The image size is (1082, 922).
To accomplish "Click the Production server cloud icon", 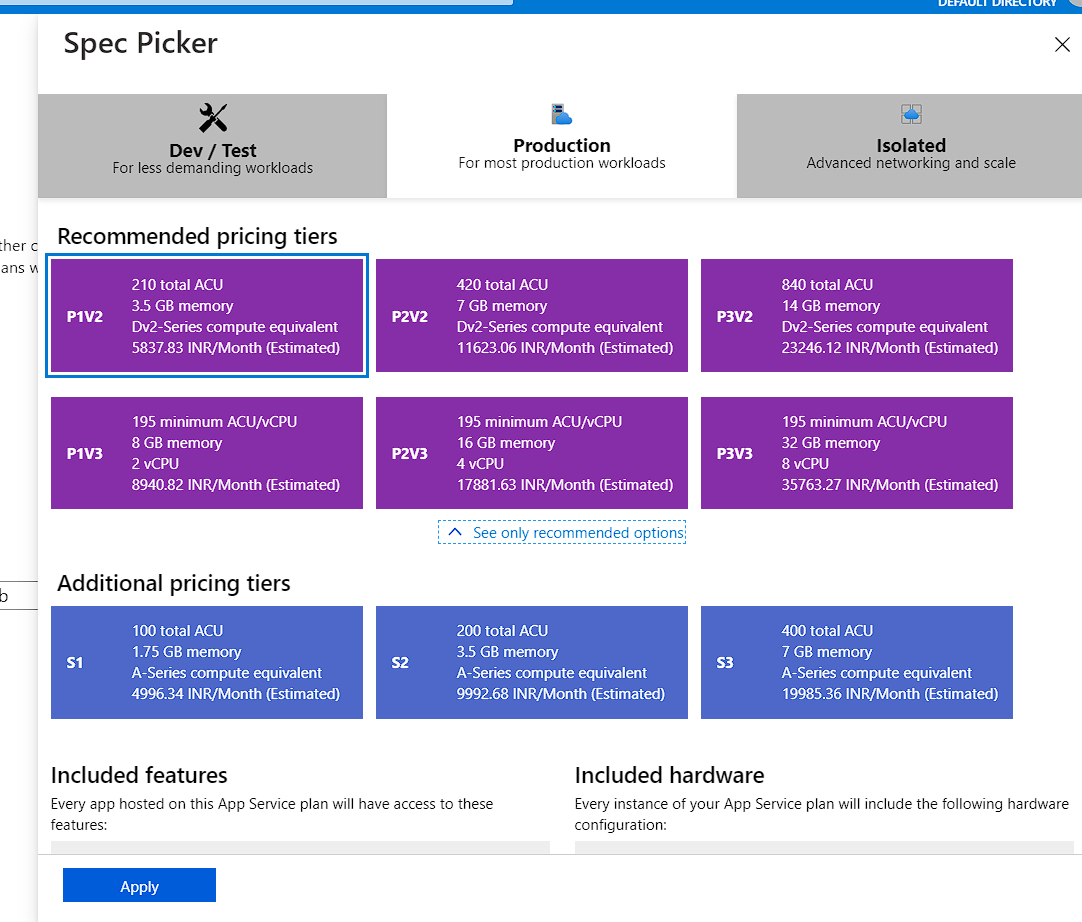I will (x=562, y=114).
